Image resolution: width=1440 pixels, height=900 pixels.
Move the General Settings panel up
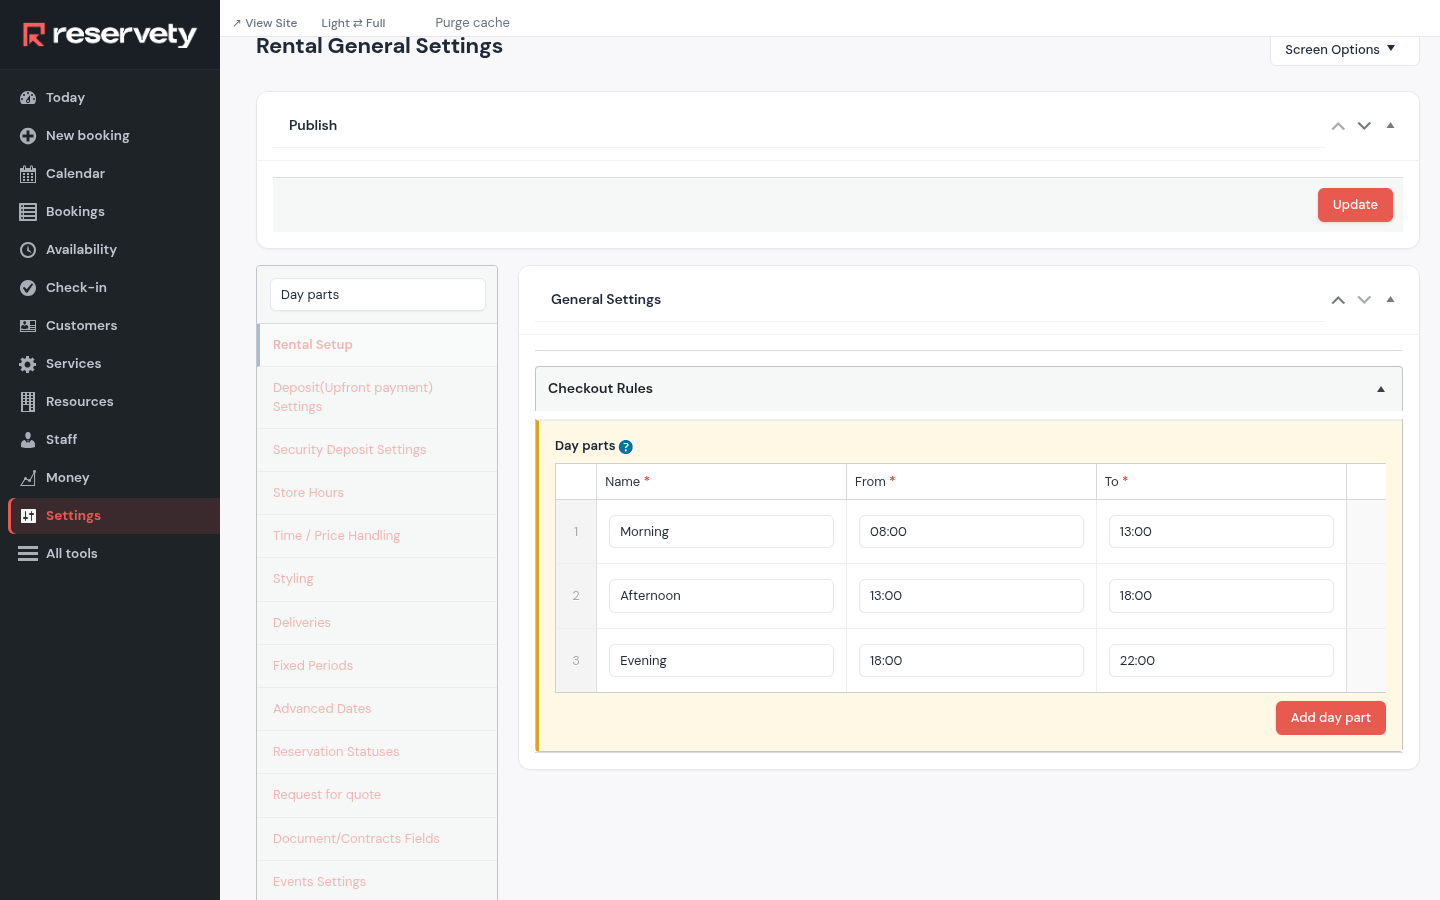point(1338,300)
